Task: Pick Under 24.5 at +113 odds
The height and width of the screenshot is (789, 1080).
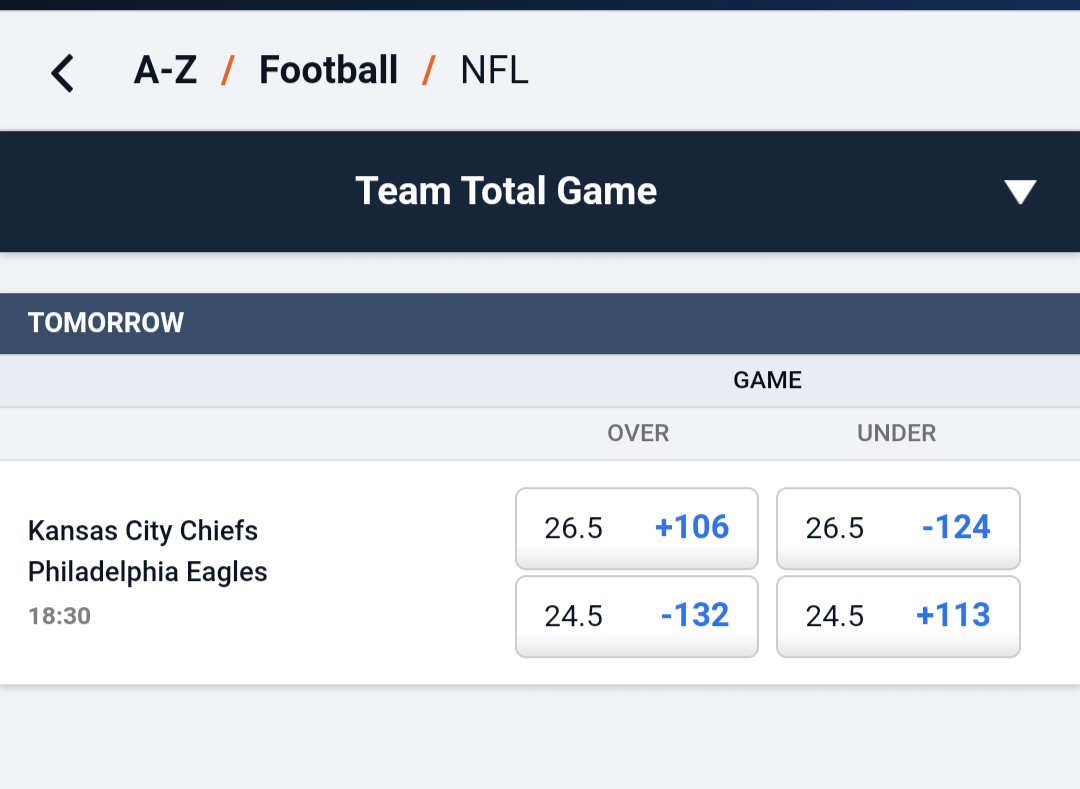Action: [898, 616]
